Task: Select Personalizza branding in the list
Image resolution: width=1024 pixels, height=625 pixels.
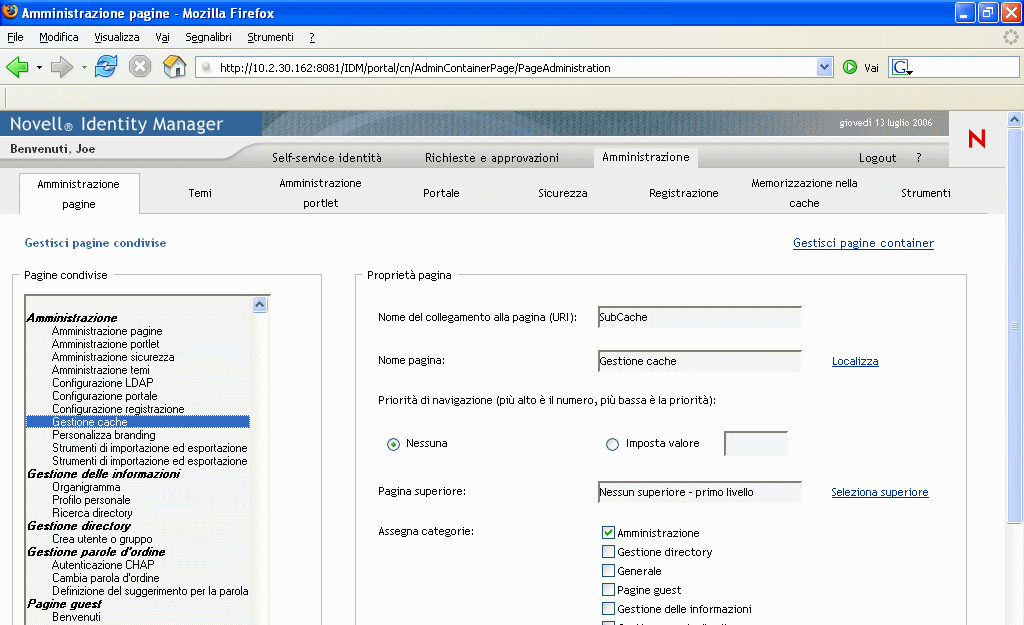Action: point(104,435)
